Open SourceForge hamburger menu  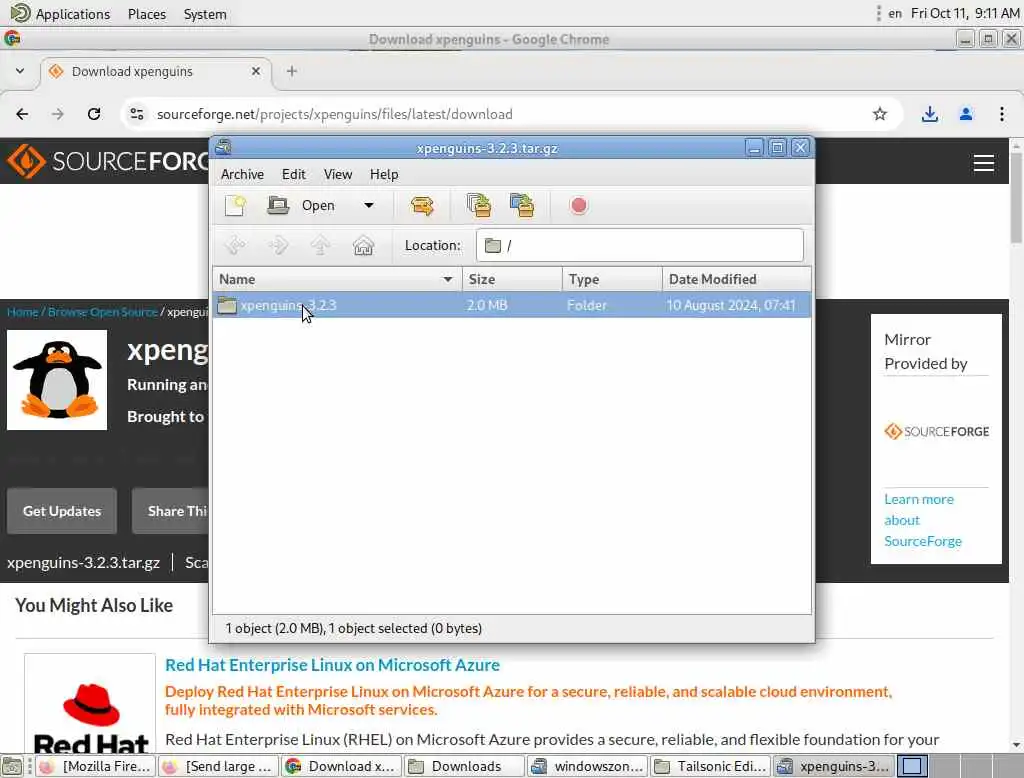[x=984, y=163]
